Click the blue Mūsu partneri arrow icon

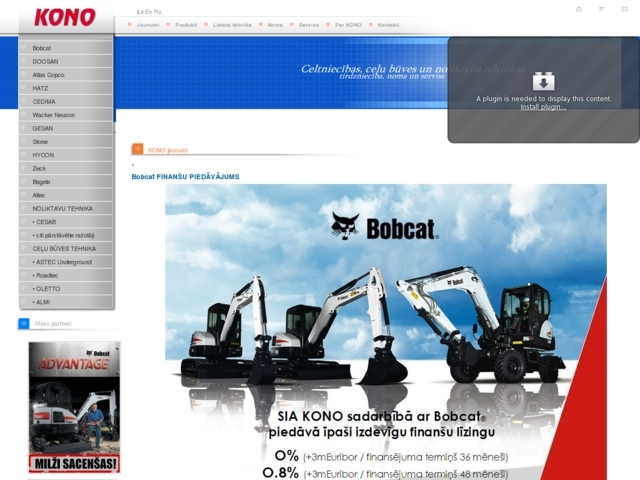(x=24, y=324)
